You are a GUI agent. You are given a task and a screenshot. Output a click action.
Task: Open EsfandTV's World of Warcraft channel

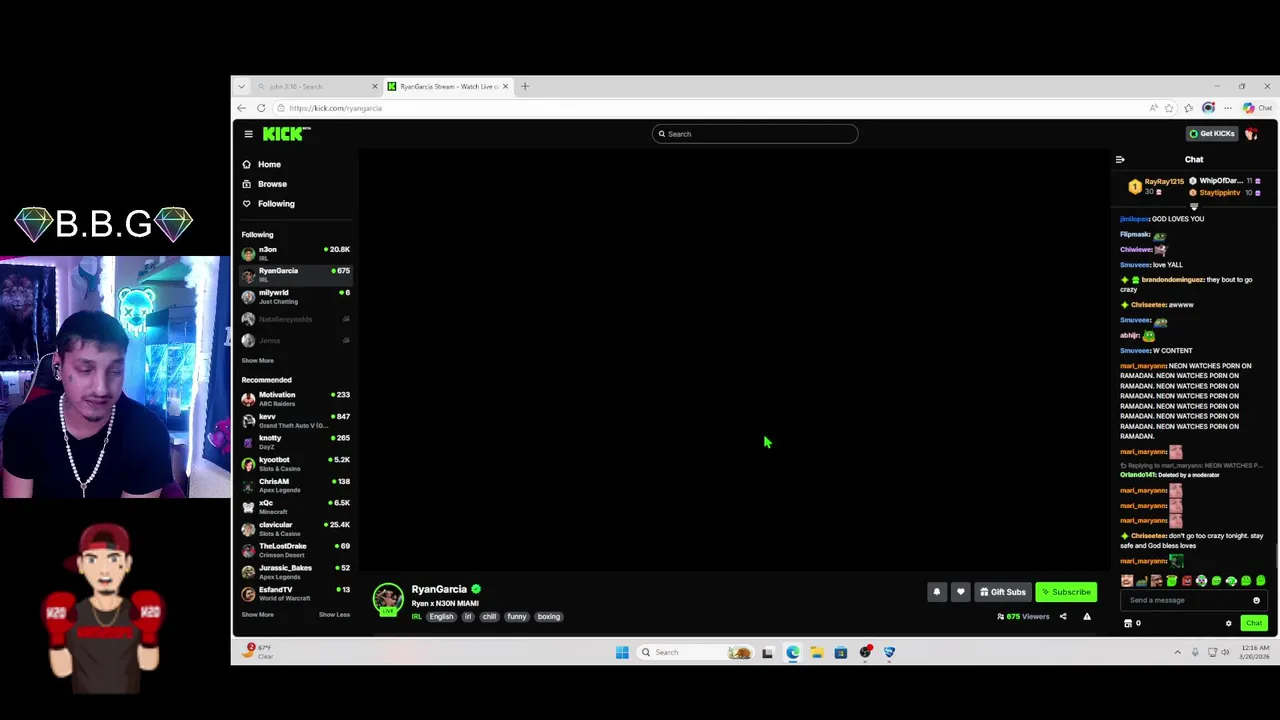(296, 594)
